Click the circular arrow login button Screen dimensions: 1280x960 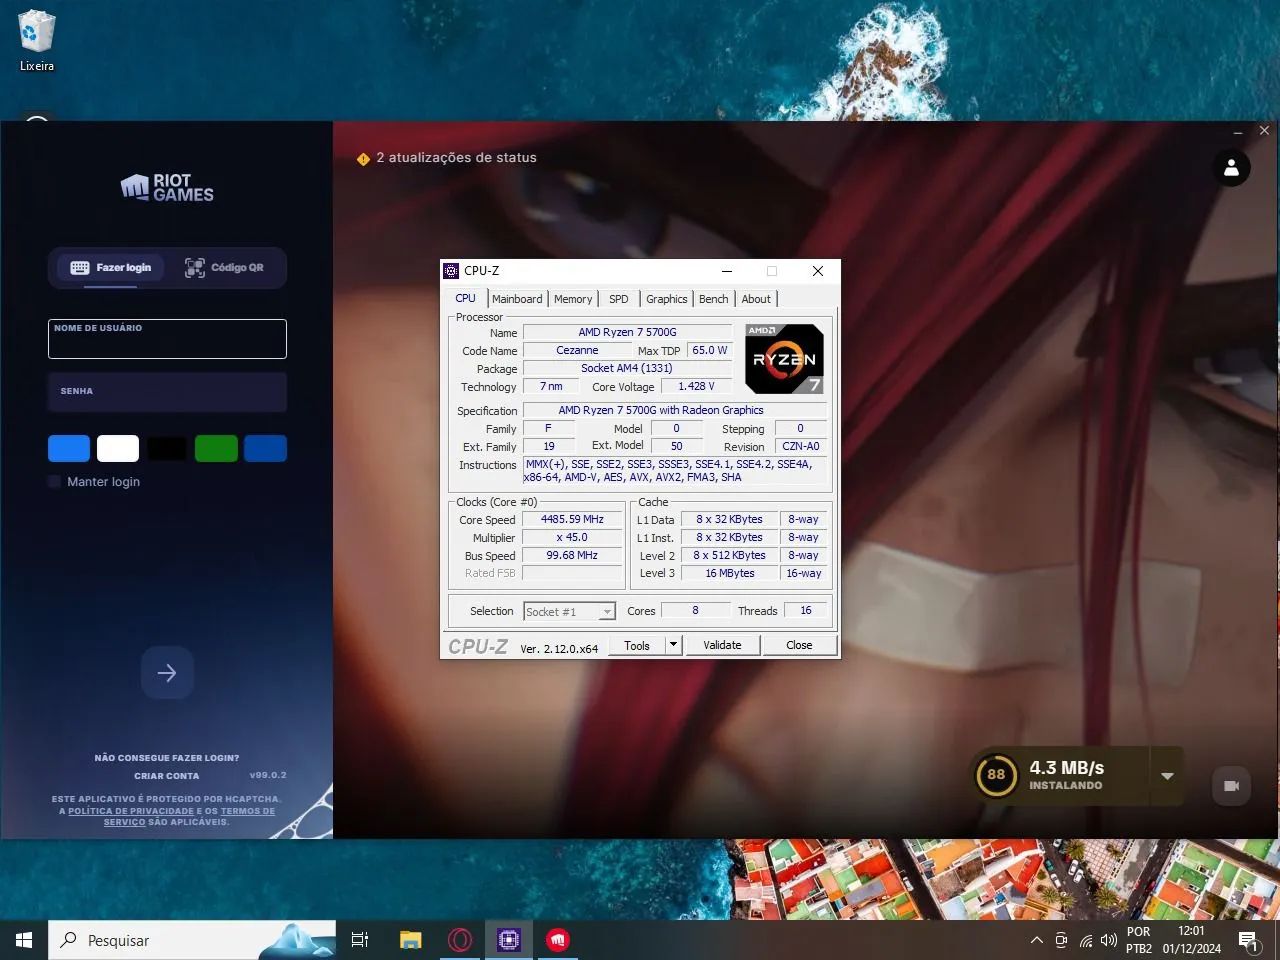point(167,672)
